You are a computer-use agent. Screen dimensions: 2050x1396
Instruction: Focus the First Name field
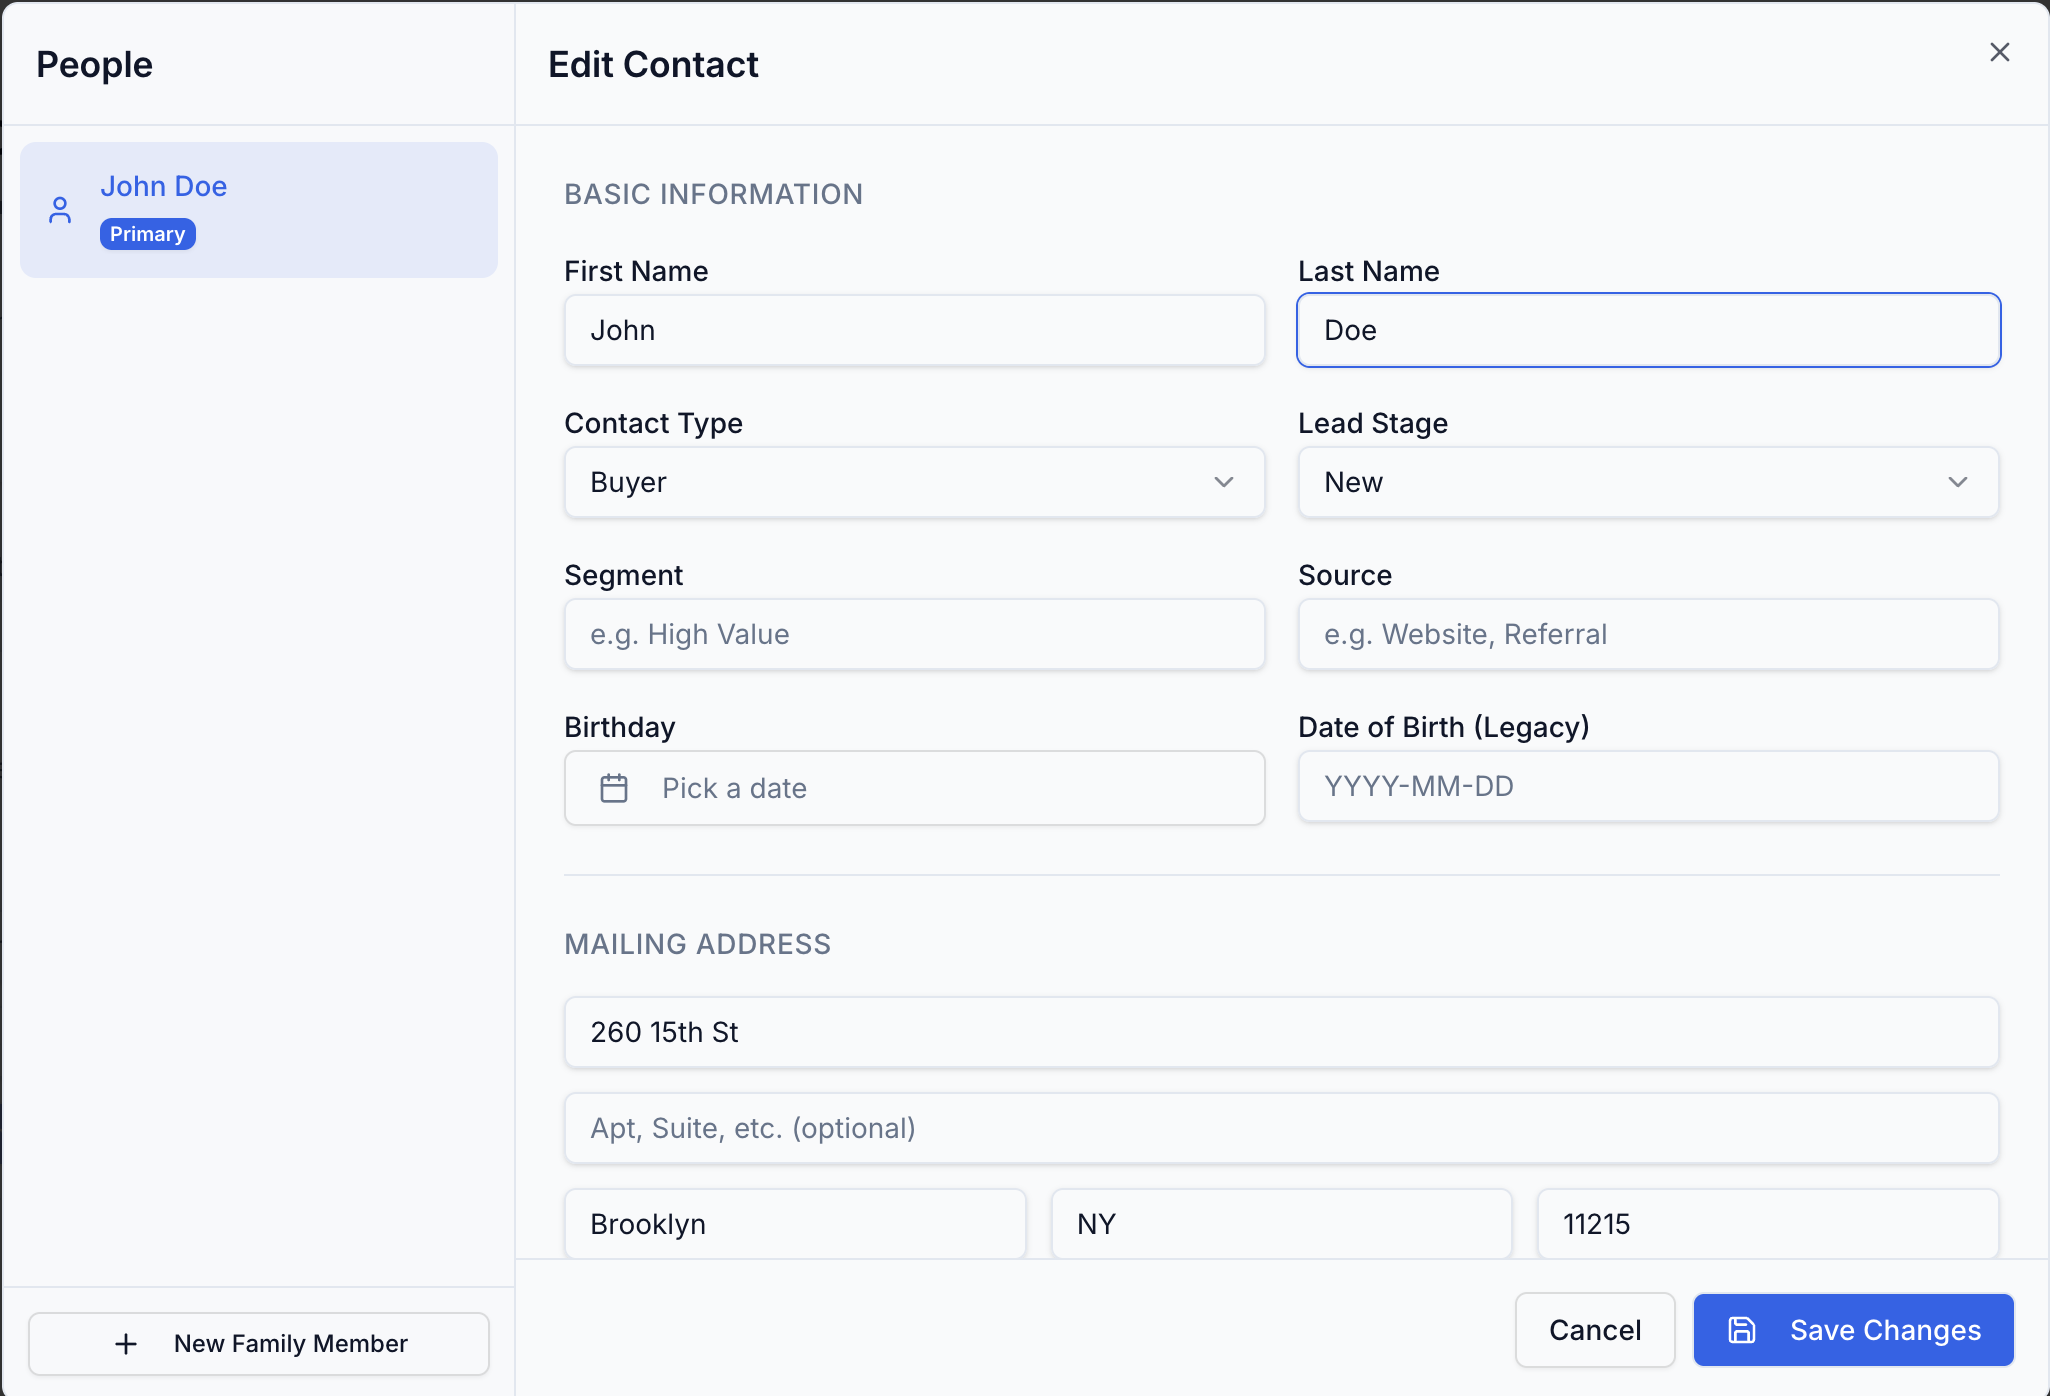tap(914, 330)
